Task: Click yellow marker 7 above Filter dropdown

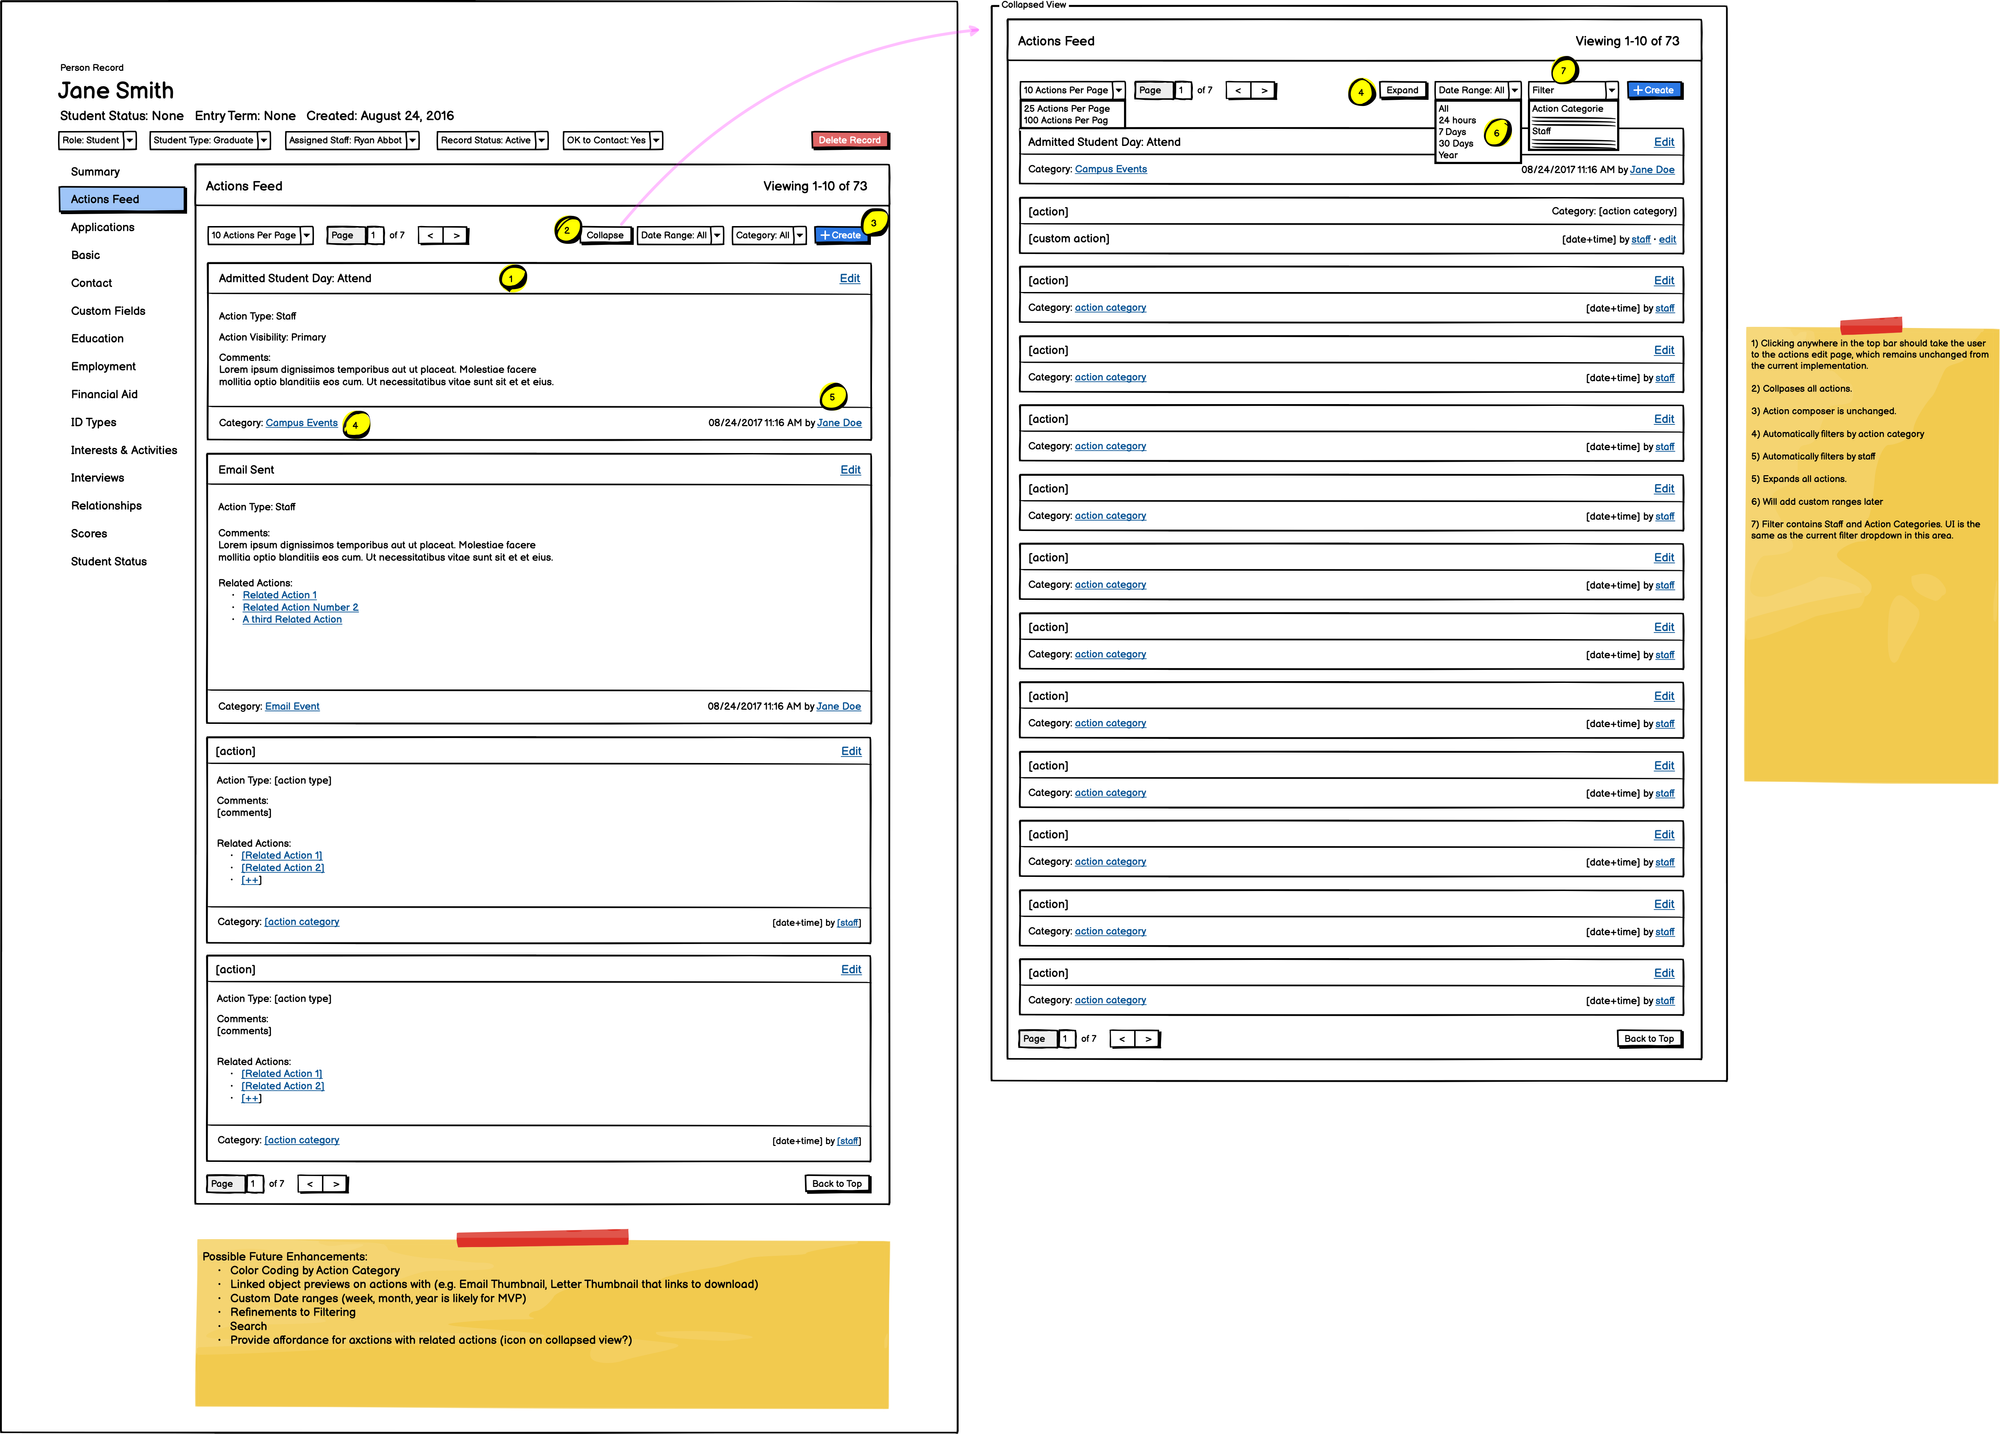Action: pos(1564,70)
